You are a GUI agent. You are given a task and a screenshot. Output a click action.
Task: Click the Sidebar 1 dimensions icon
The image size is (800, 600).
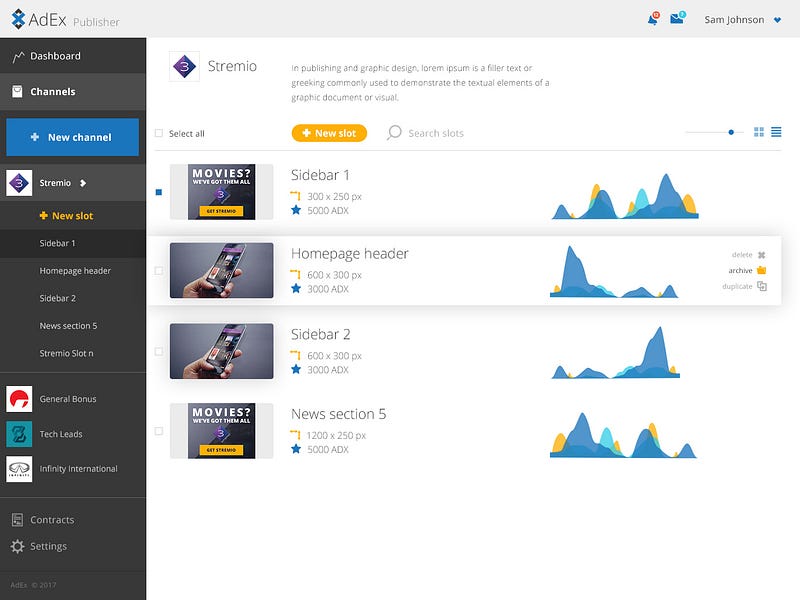click(x=295, y=196)
